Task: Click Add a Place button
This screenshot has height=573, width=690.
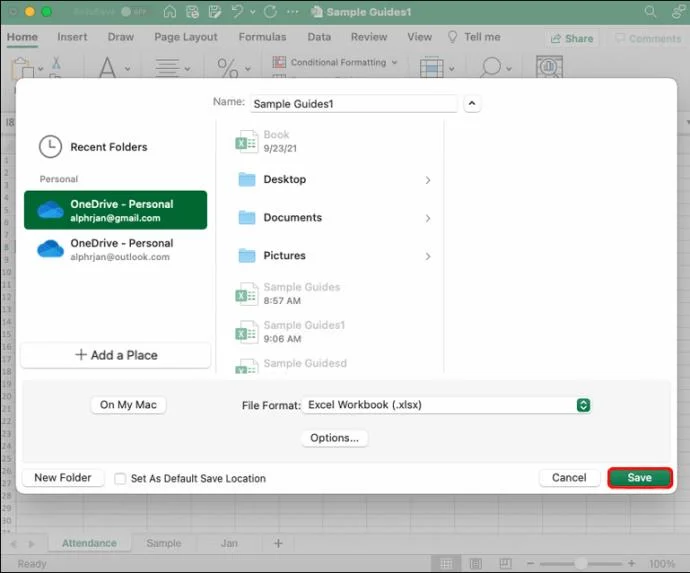Action: tap(116, 355)
